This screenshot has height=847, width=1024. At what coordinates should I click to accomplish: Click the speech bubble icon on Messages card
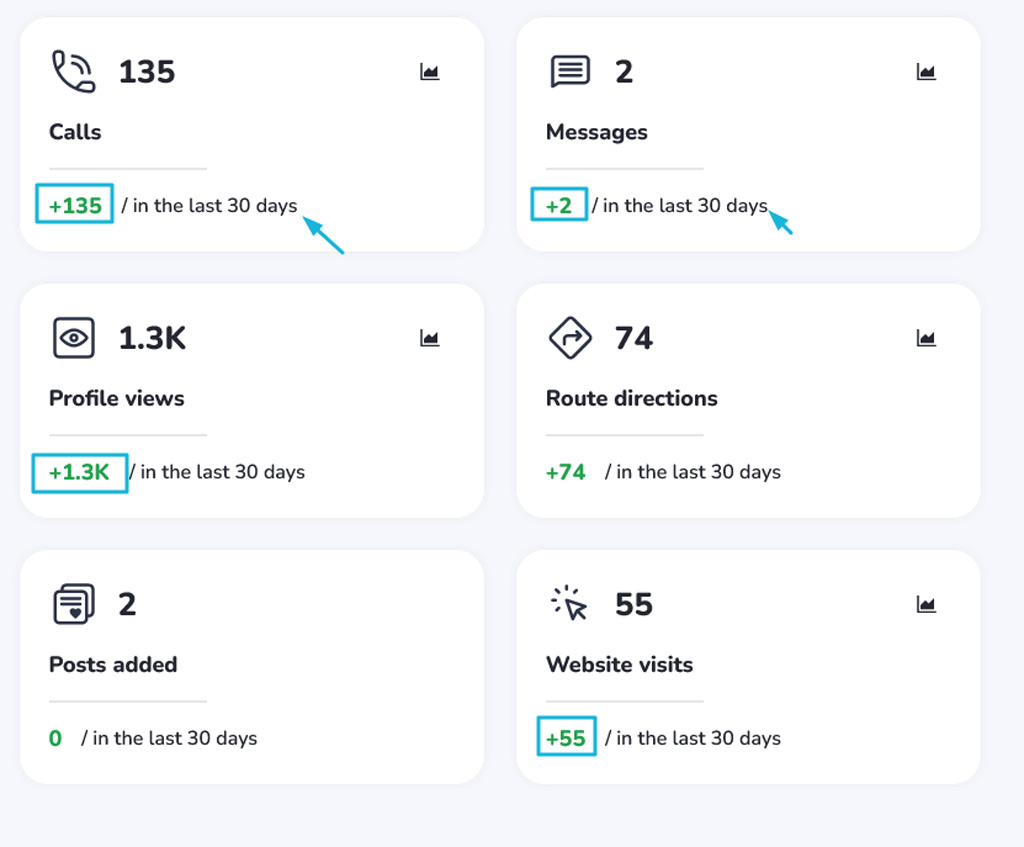pos(570,70)
